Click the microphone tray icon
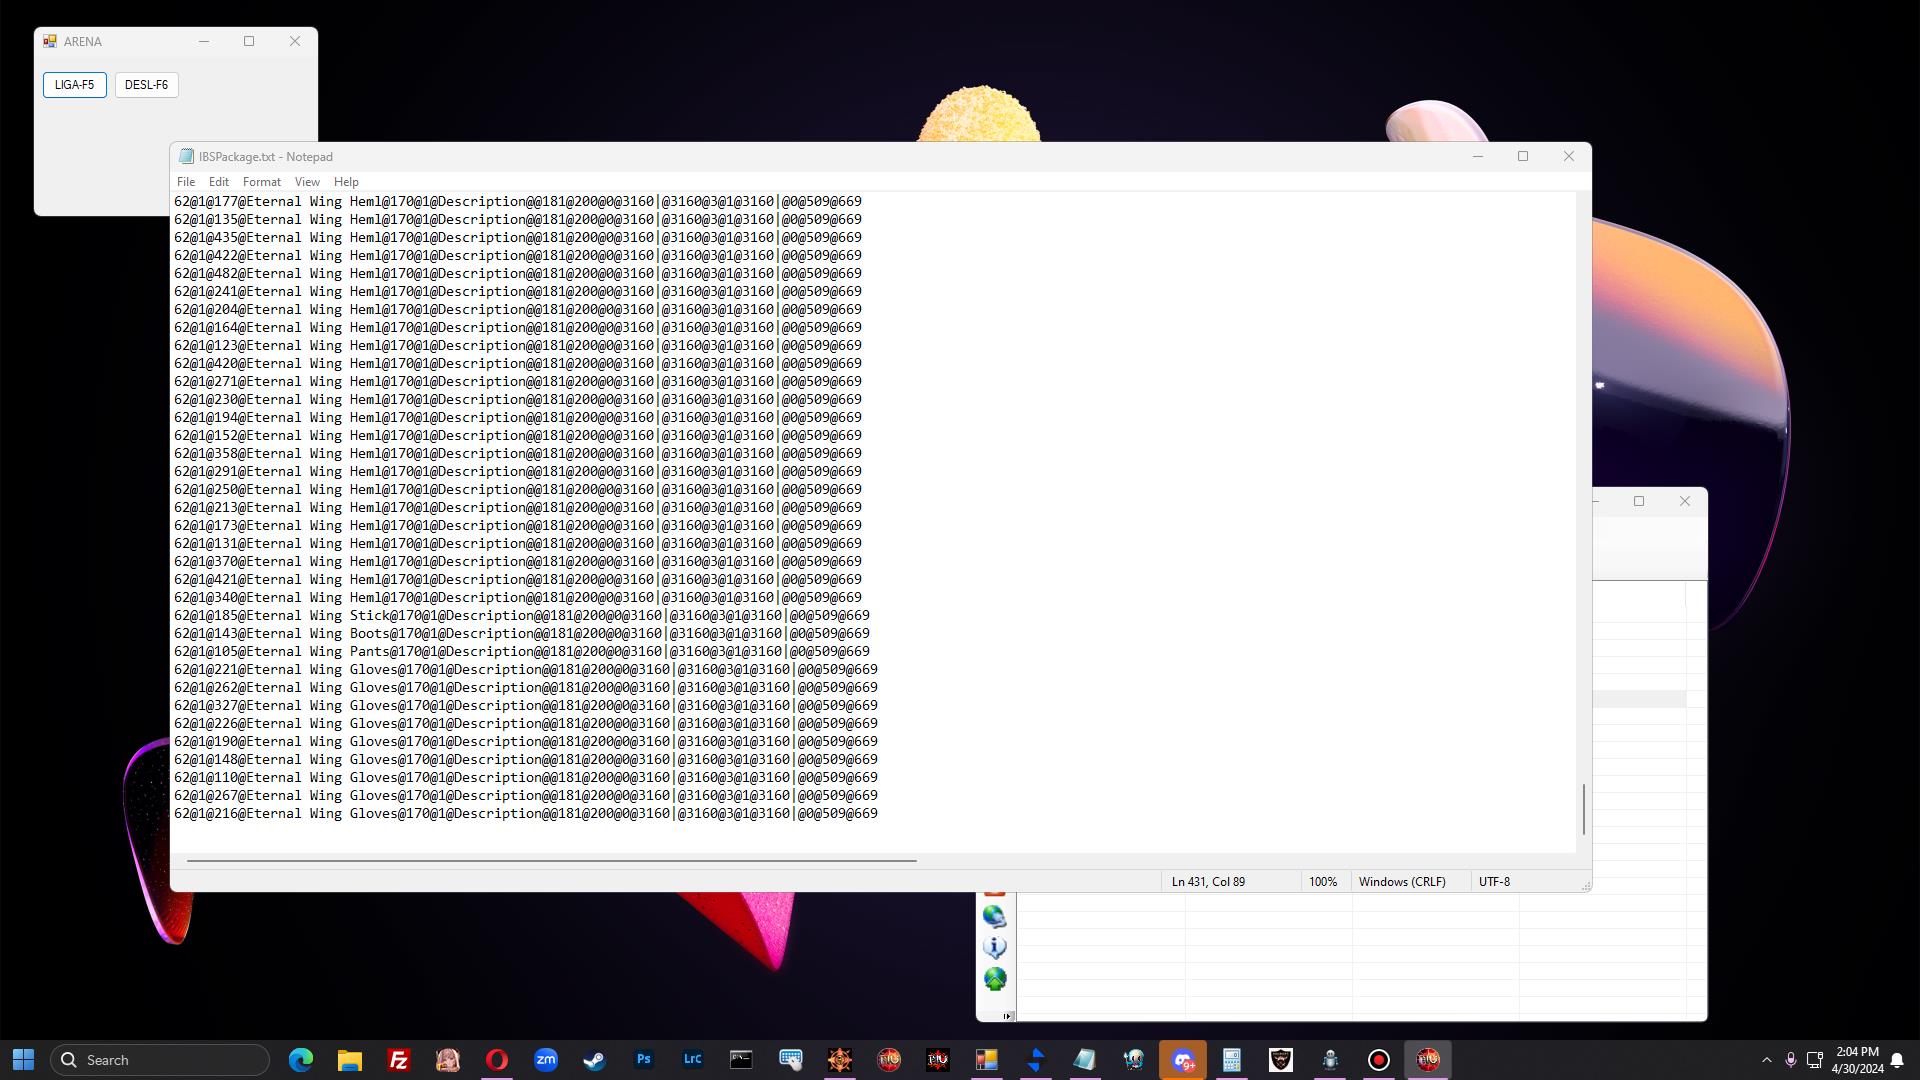 [x=1791, y=1060]
